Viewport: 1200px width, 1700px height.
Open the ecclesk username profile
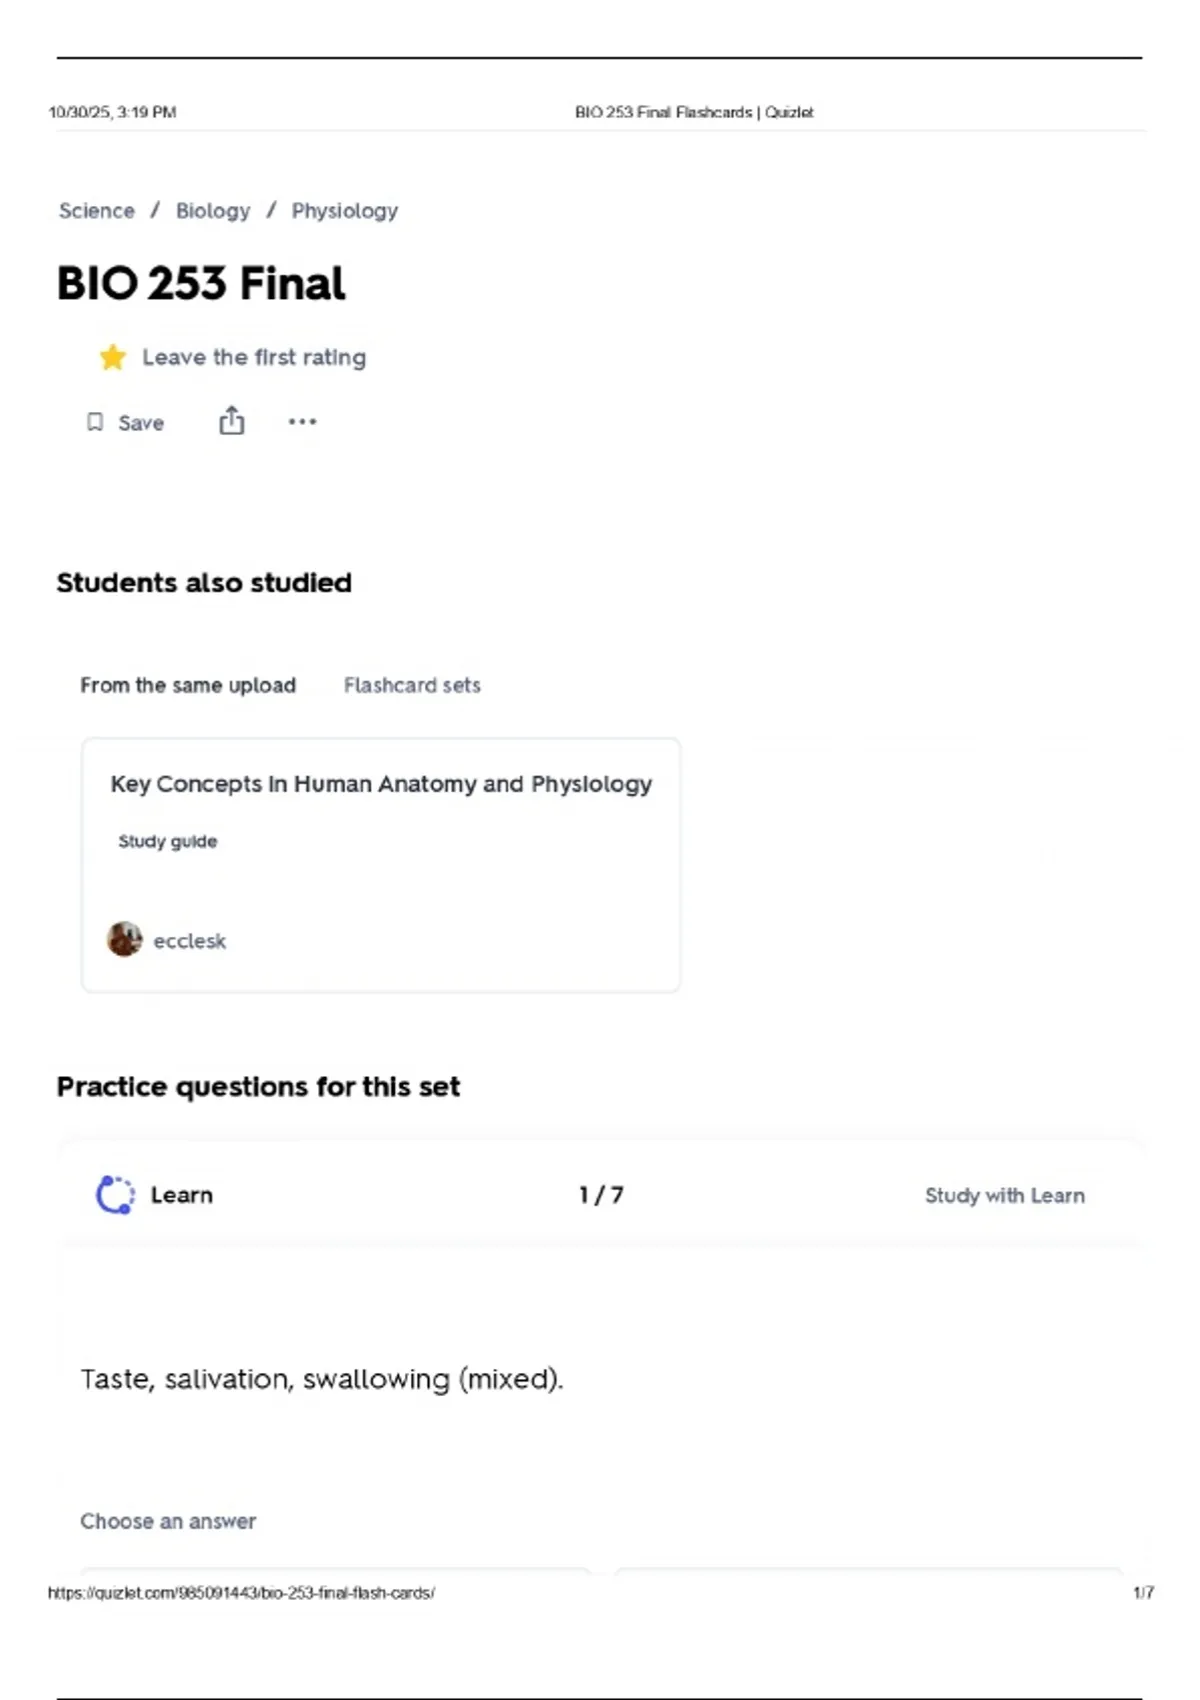tap(190, 941)
